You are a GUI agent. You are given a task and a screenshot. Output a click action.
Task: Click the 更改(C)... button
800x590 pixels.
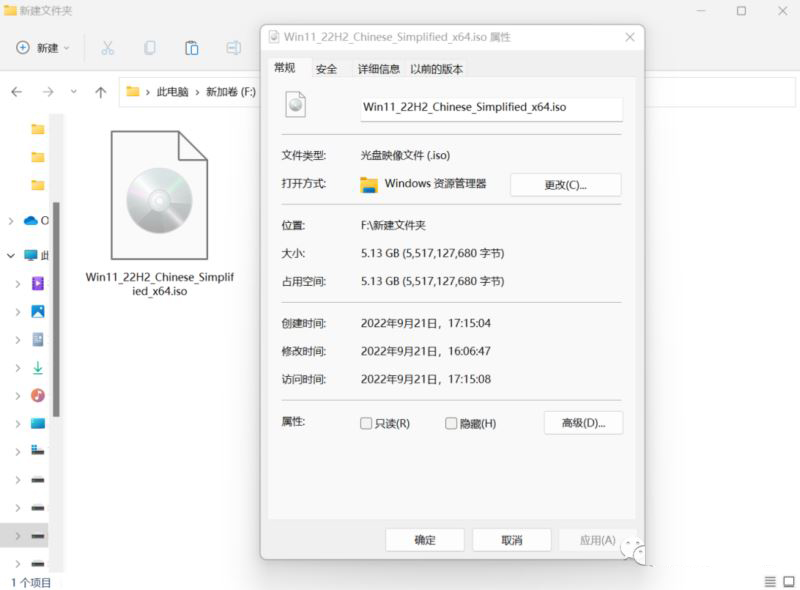(x=565, y=185)
